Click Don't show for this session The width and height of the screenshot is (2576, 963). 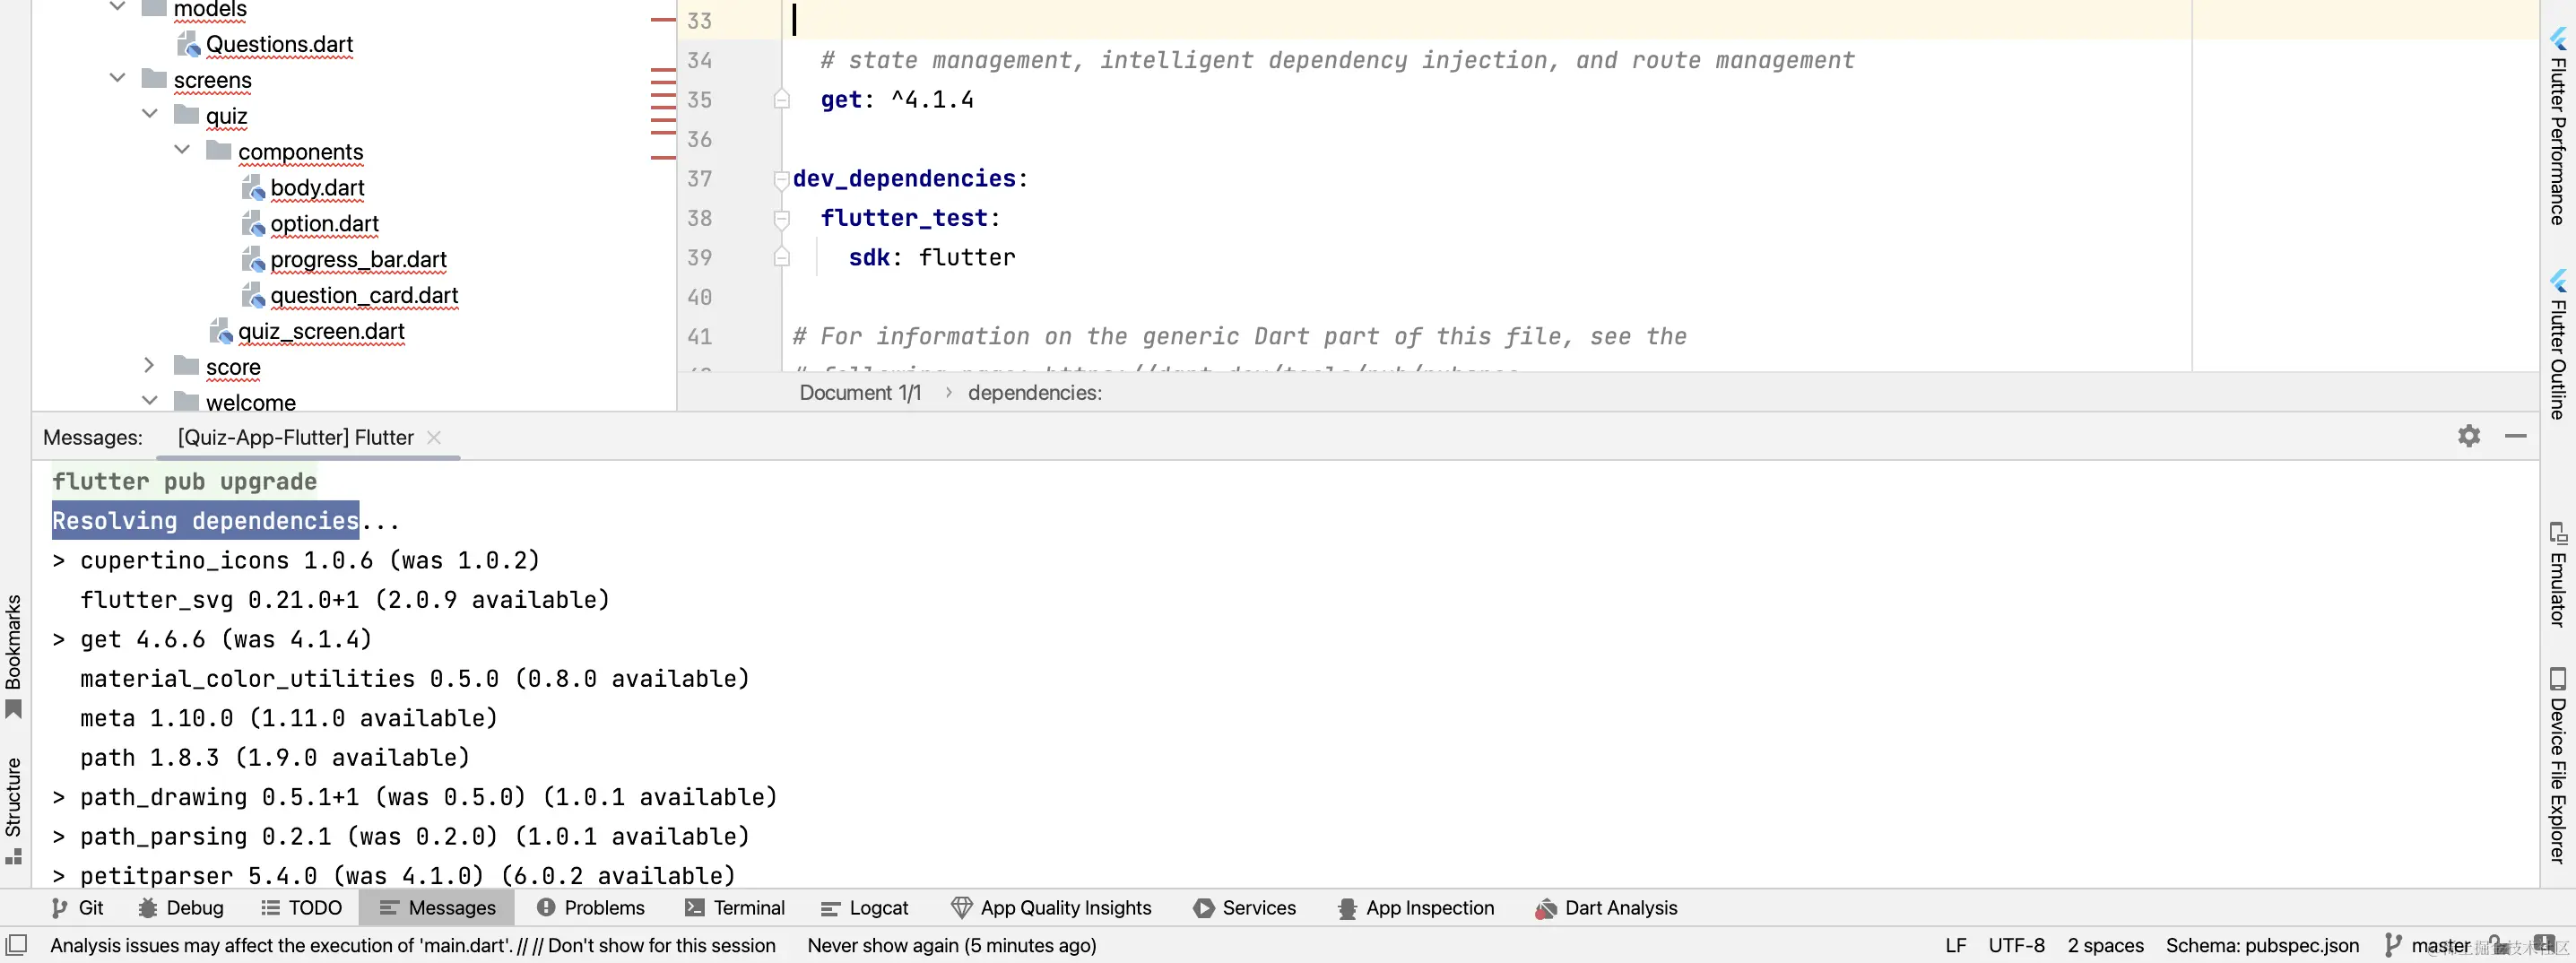pyautogui.click(x=661, y=945)
